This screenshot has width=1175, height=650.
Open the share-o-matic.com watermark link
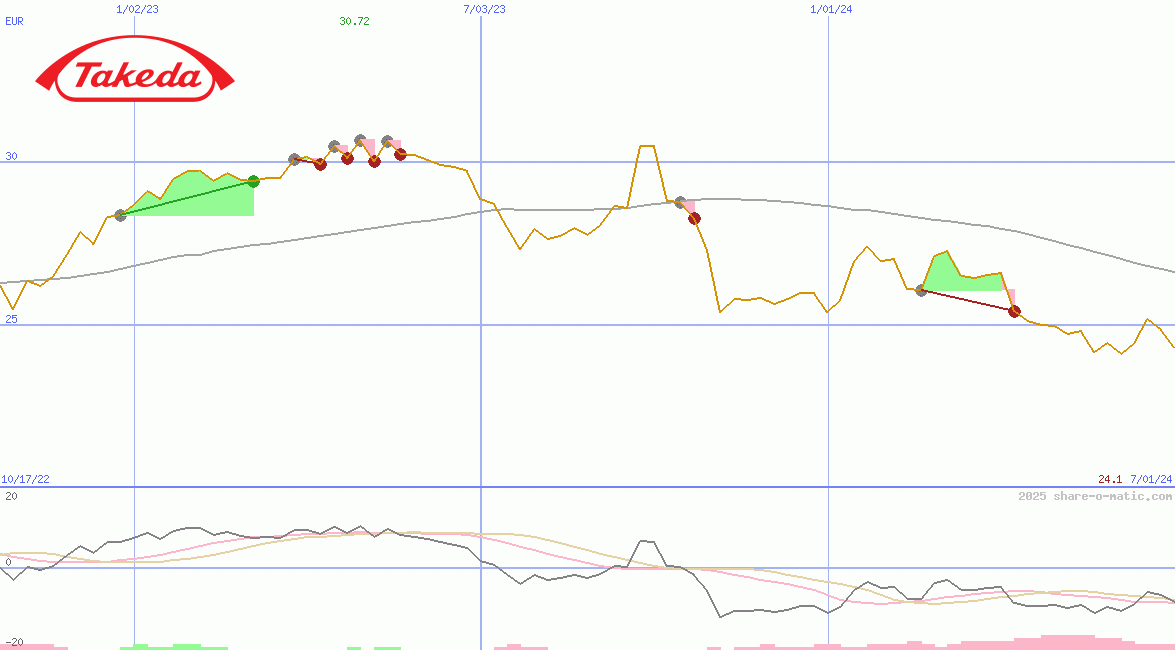(x=1095, y=496)
